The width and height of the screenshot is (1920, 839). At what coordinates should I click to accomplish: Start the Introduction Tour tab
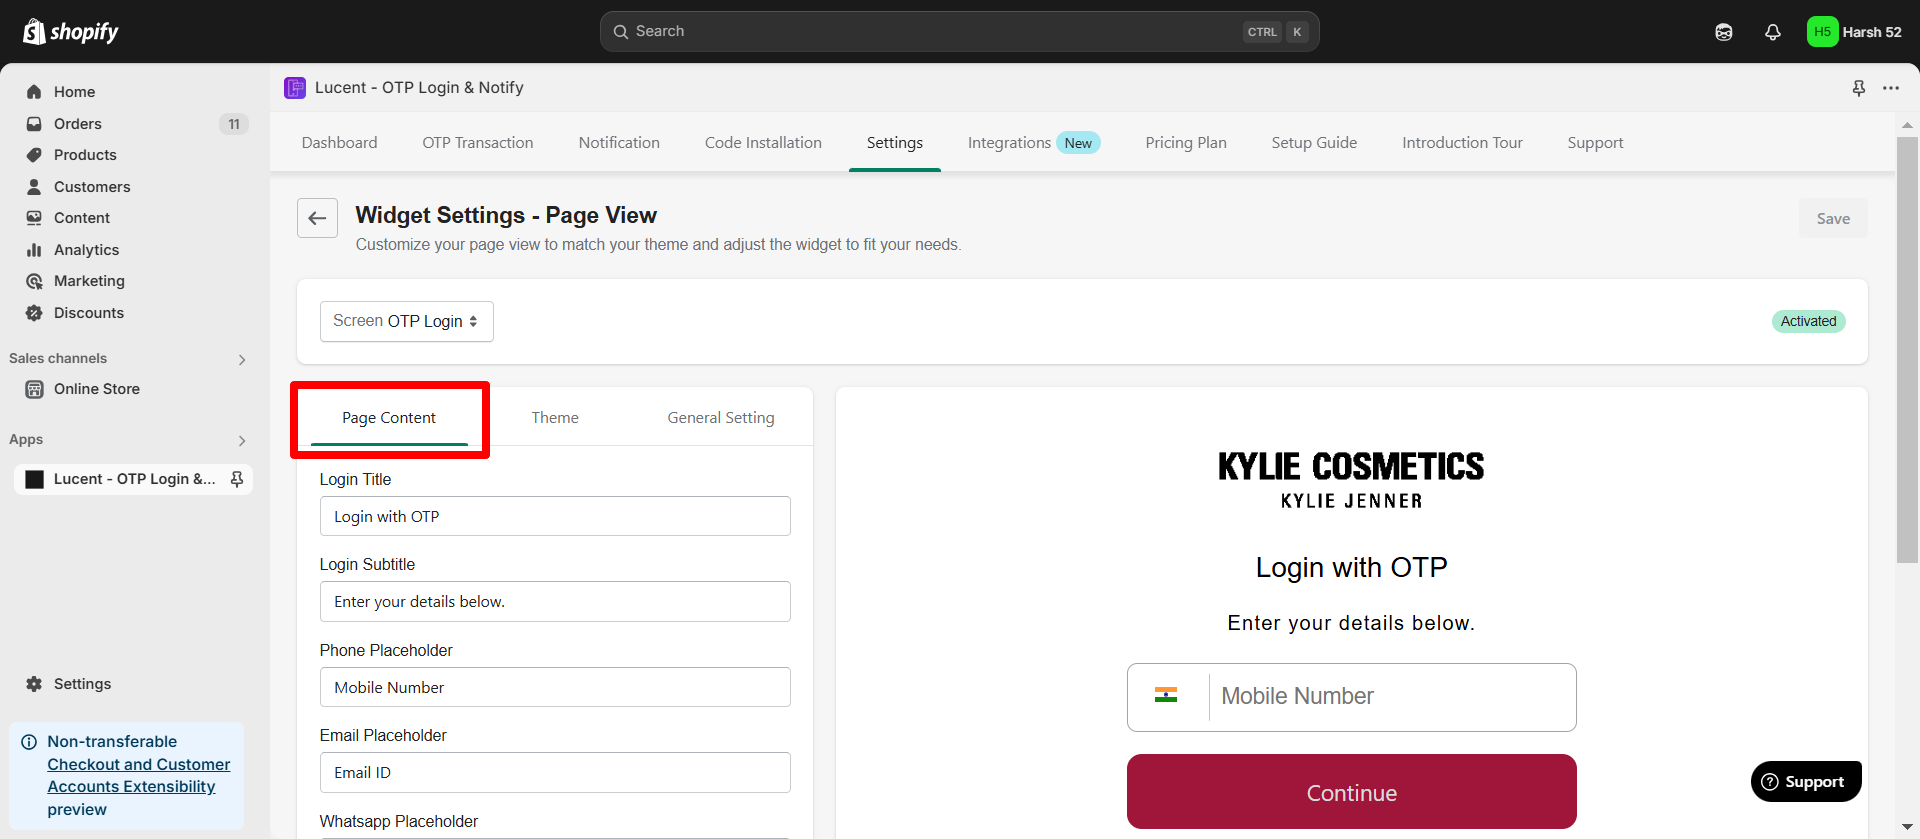click(x=1462, y=143)
